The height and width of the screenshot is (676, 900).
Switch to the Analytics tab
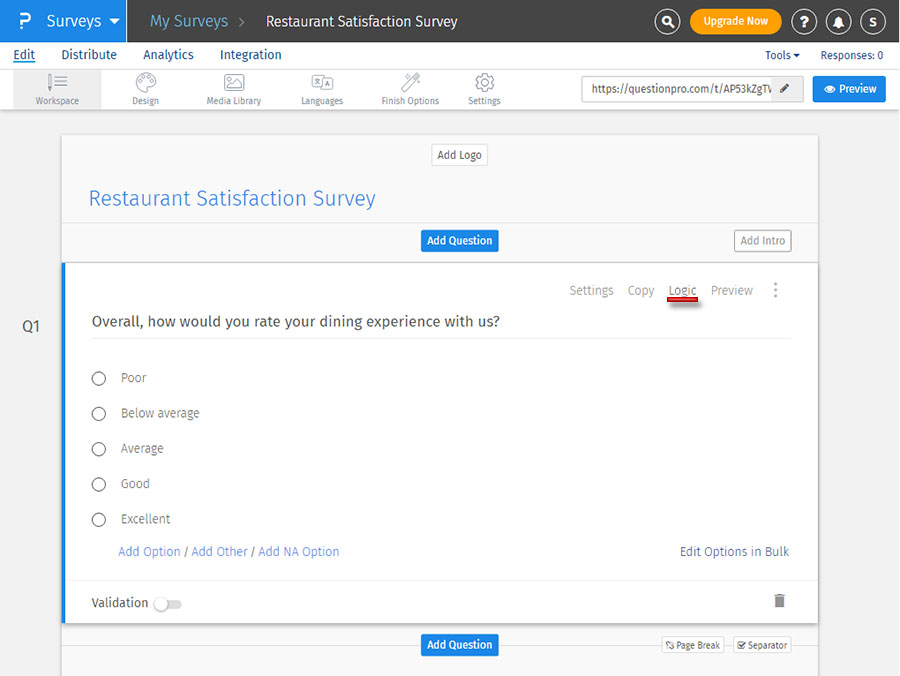pyautogui.click(x=168, y=55)
